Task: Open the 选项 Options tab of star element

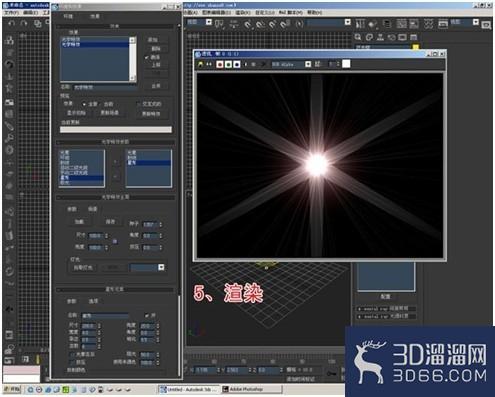Action: click(93, 301)
